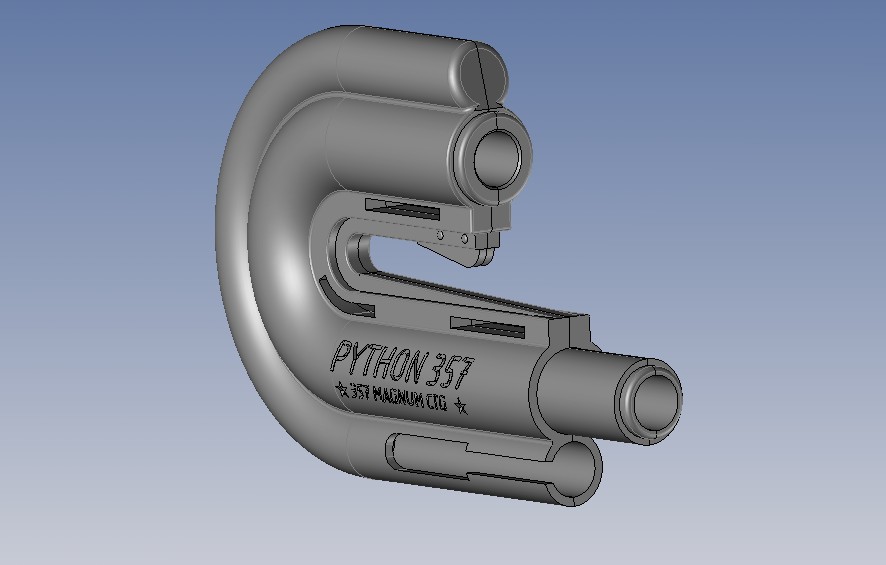Click the star left of 357 MAGNUM CTG
Image resolution: width=886 pixels, height=565 pixels.
(x=341, y=389)
